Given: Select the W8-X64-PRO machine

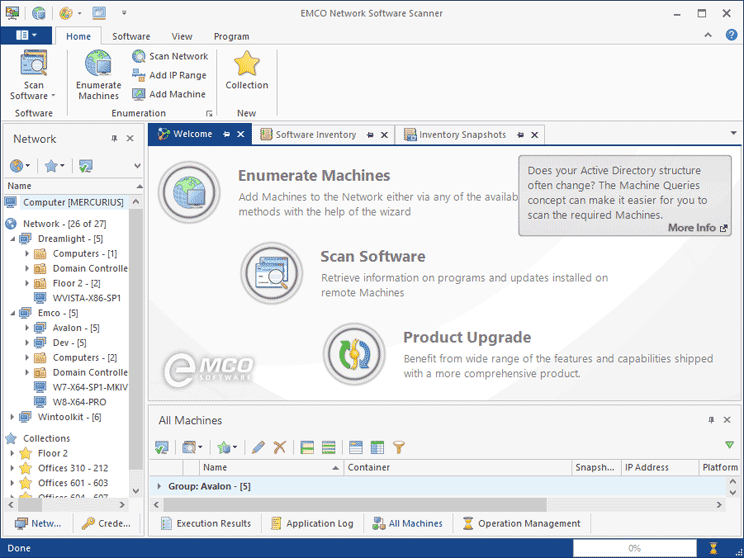Looking at the screenshot, I should tap(79, 402).
